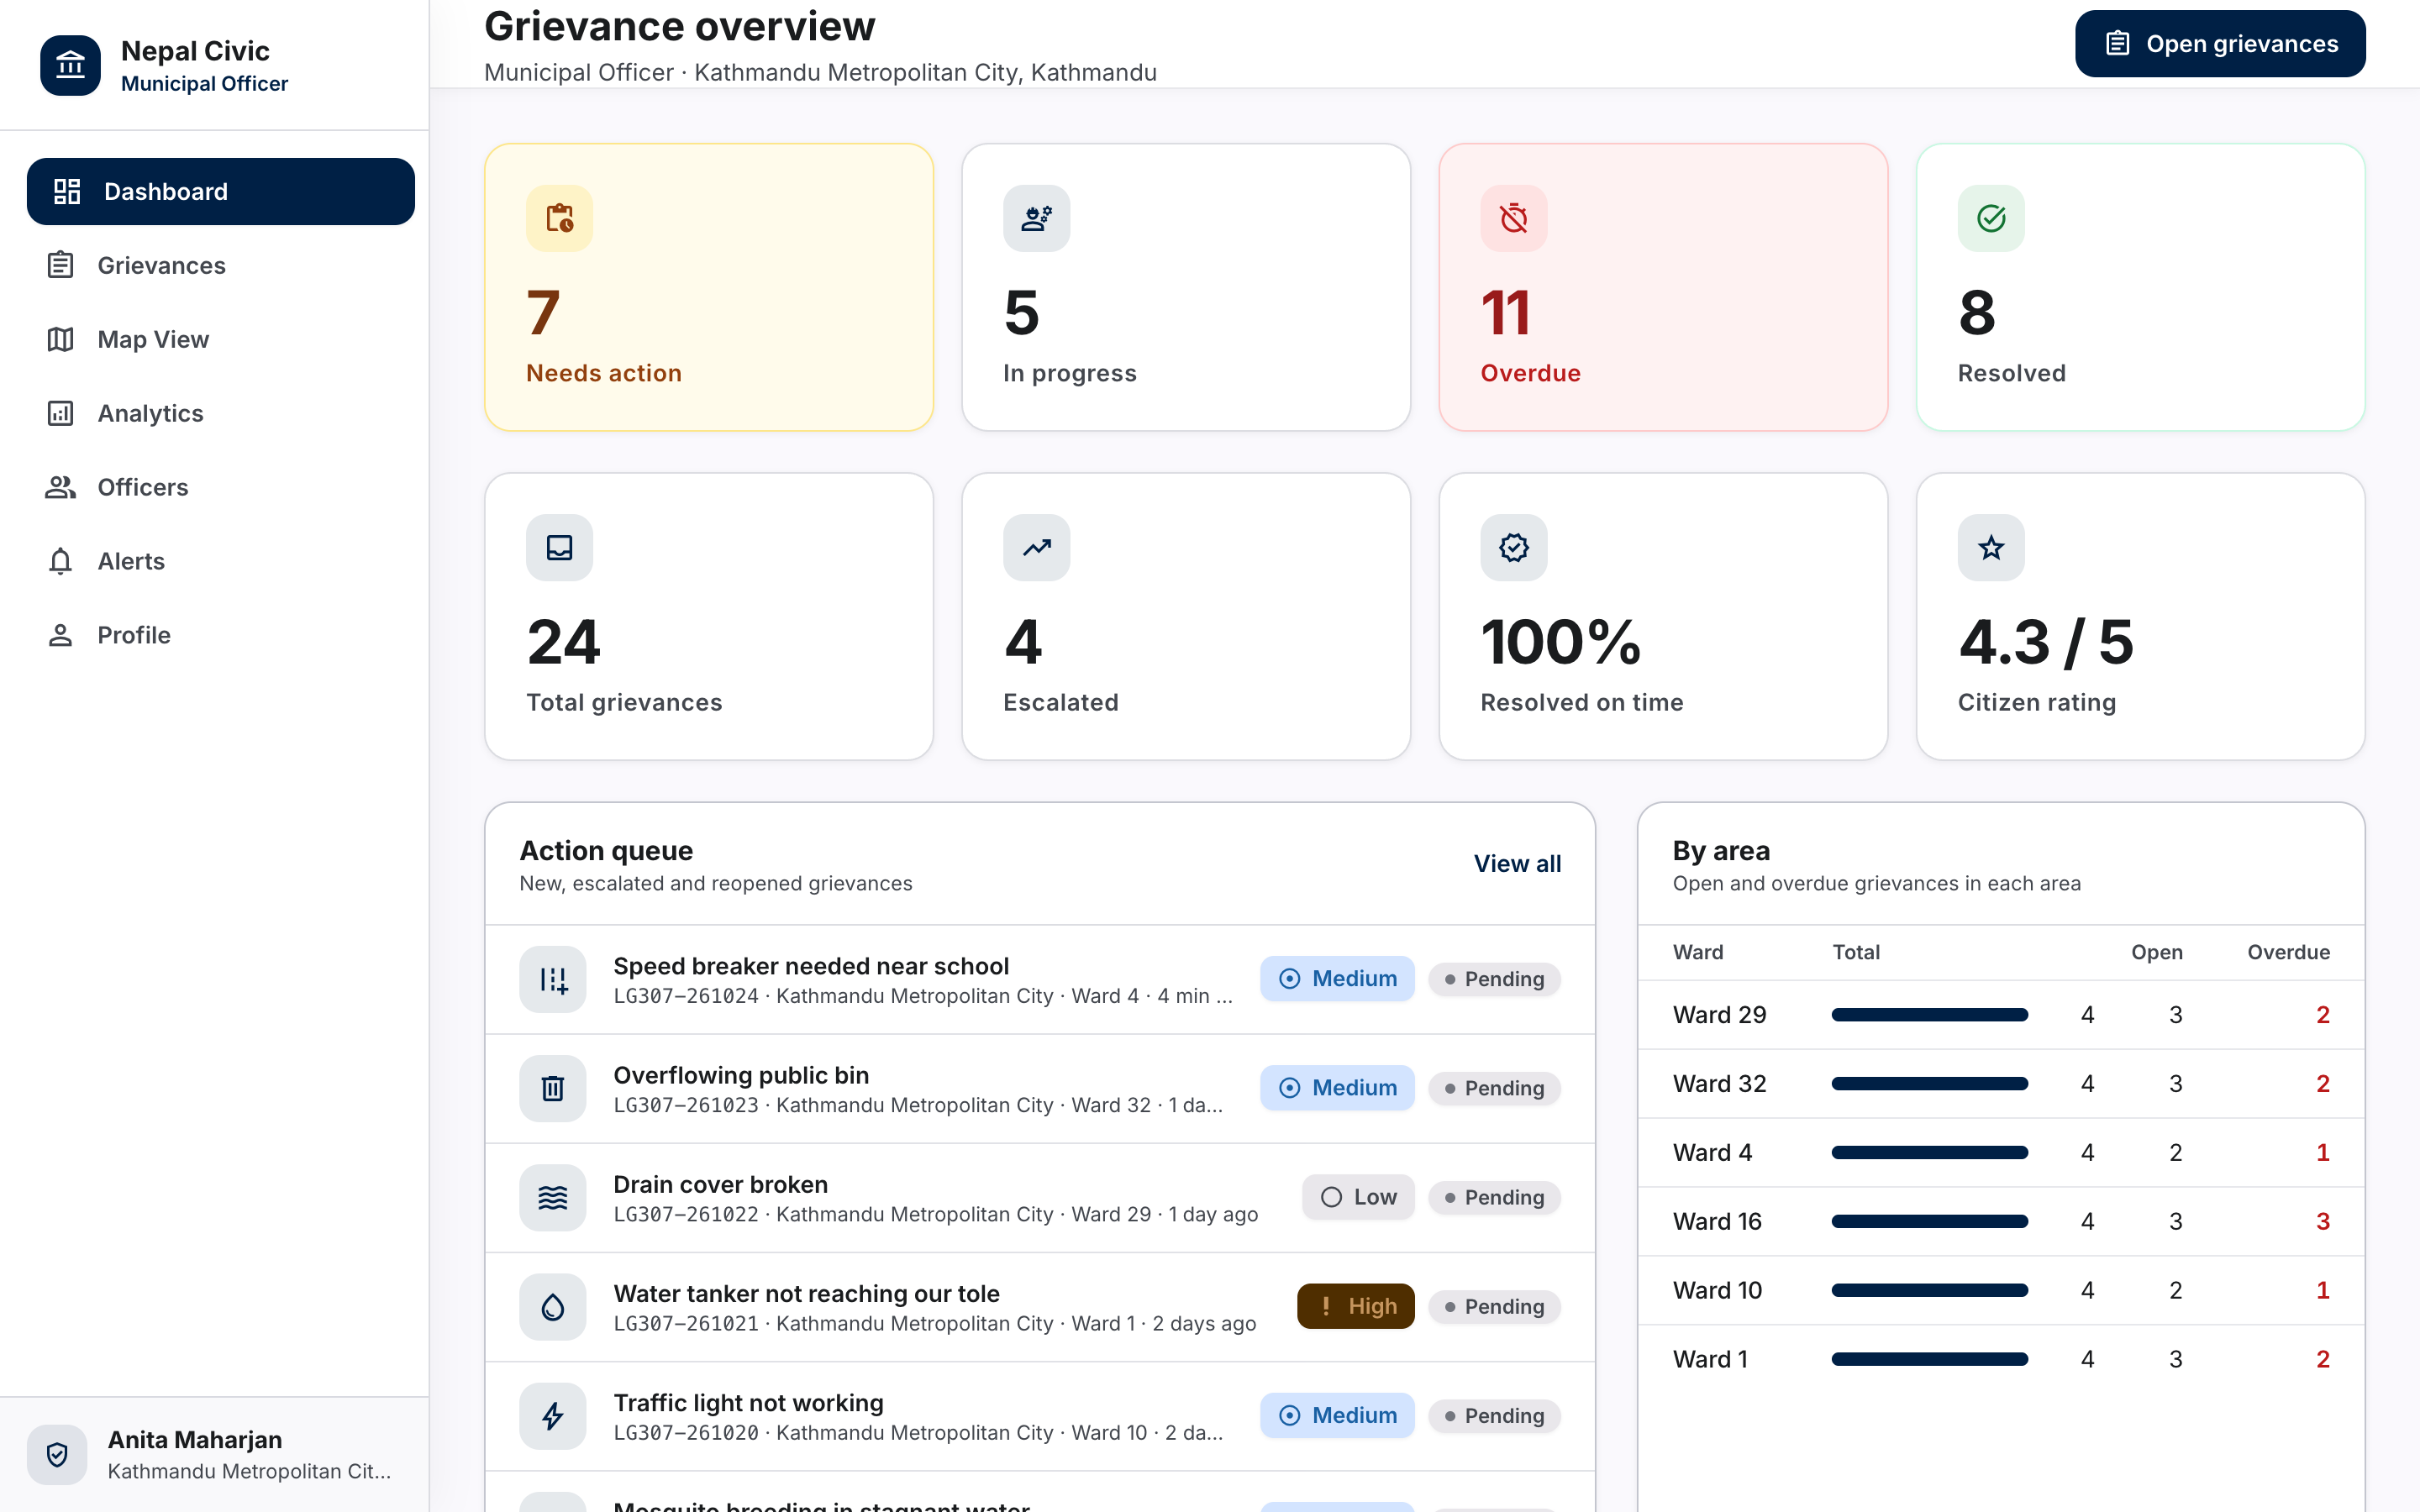Click the Ward 1 total progress bar
This screenshot has height=1512, width=2420.
[x=1929, y=1359]
